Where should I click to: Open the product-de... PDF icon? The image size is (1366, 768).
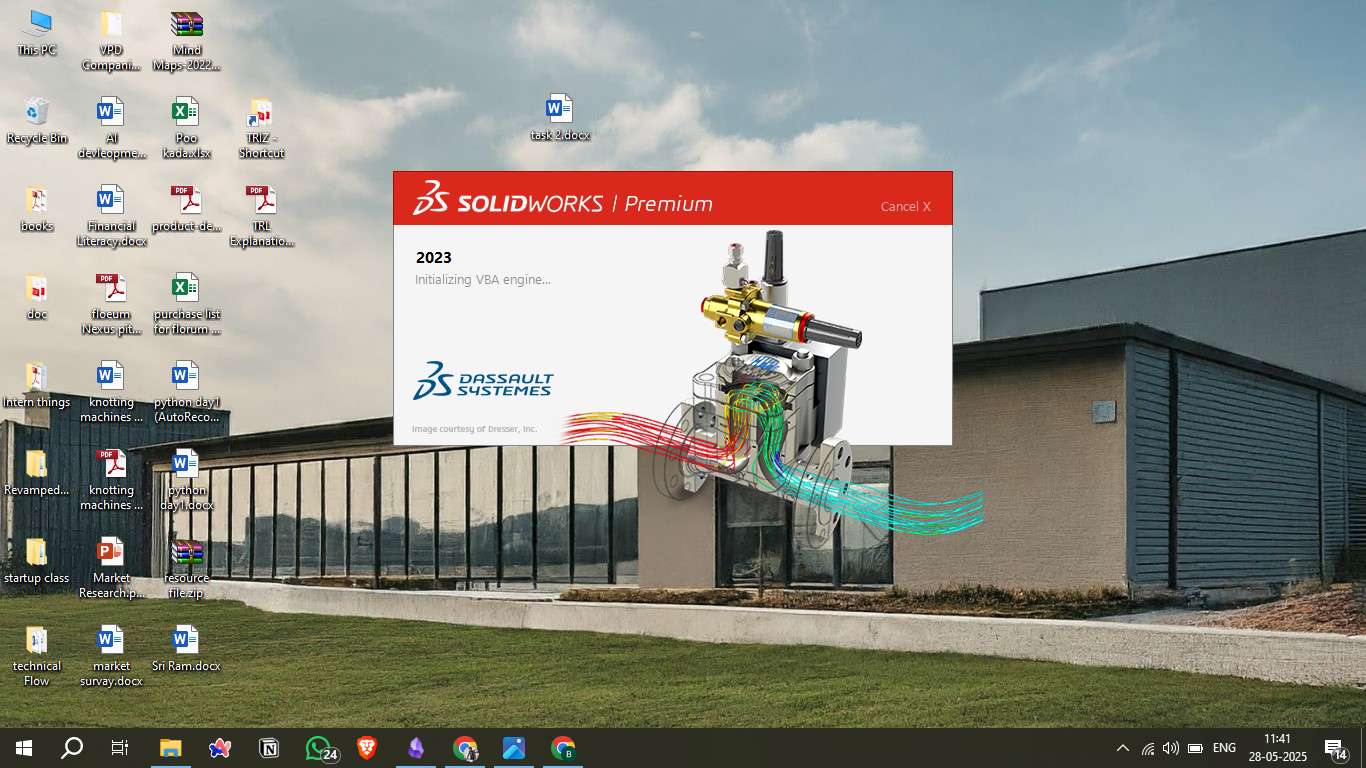tap(187, 209)
